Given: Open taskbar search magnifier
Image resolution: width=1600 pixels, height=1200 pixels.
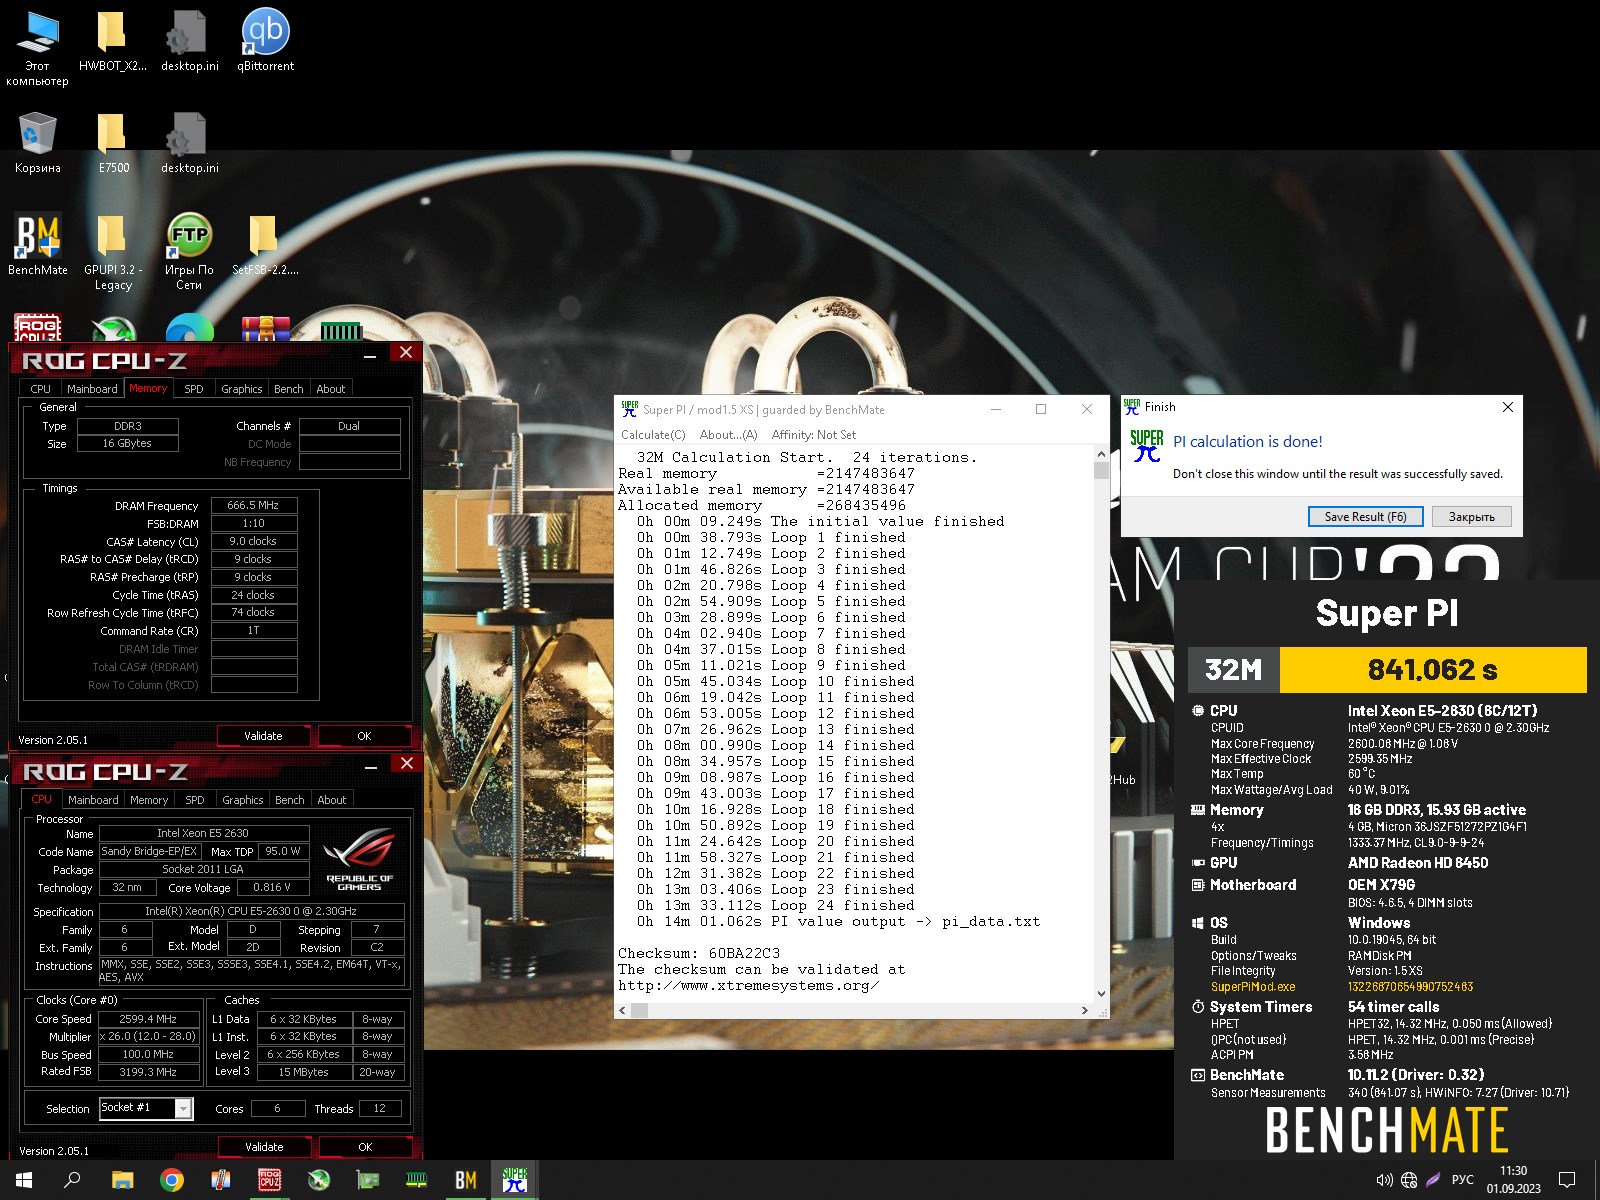Looking at the screenshot, I should tap(72, 1180).
